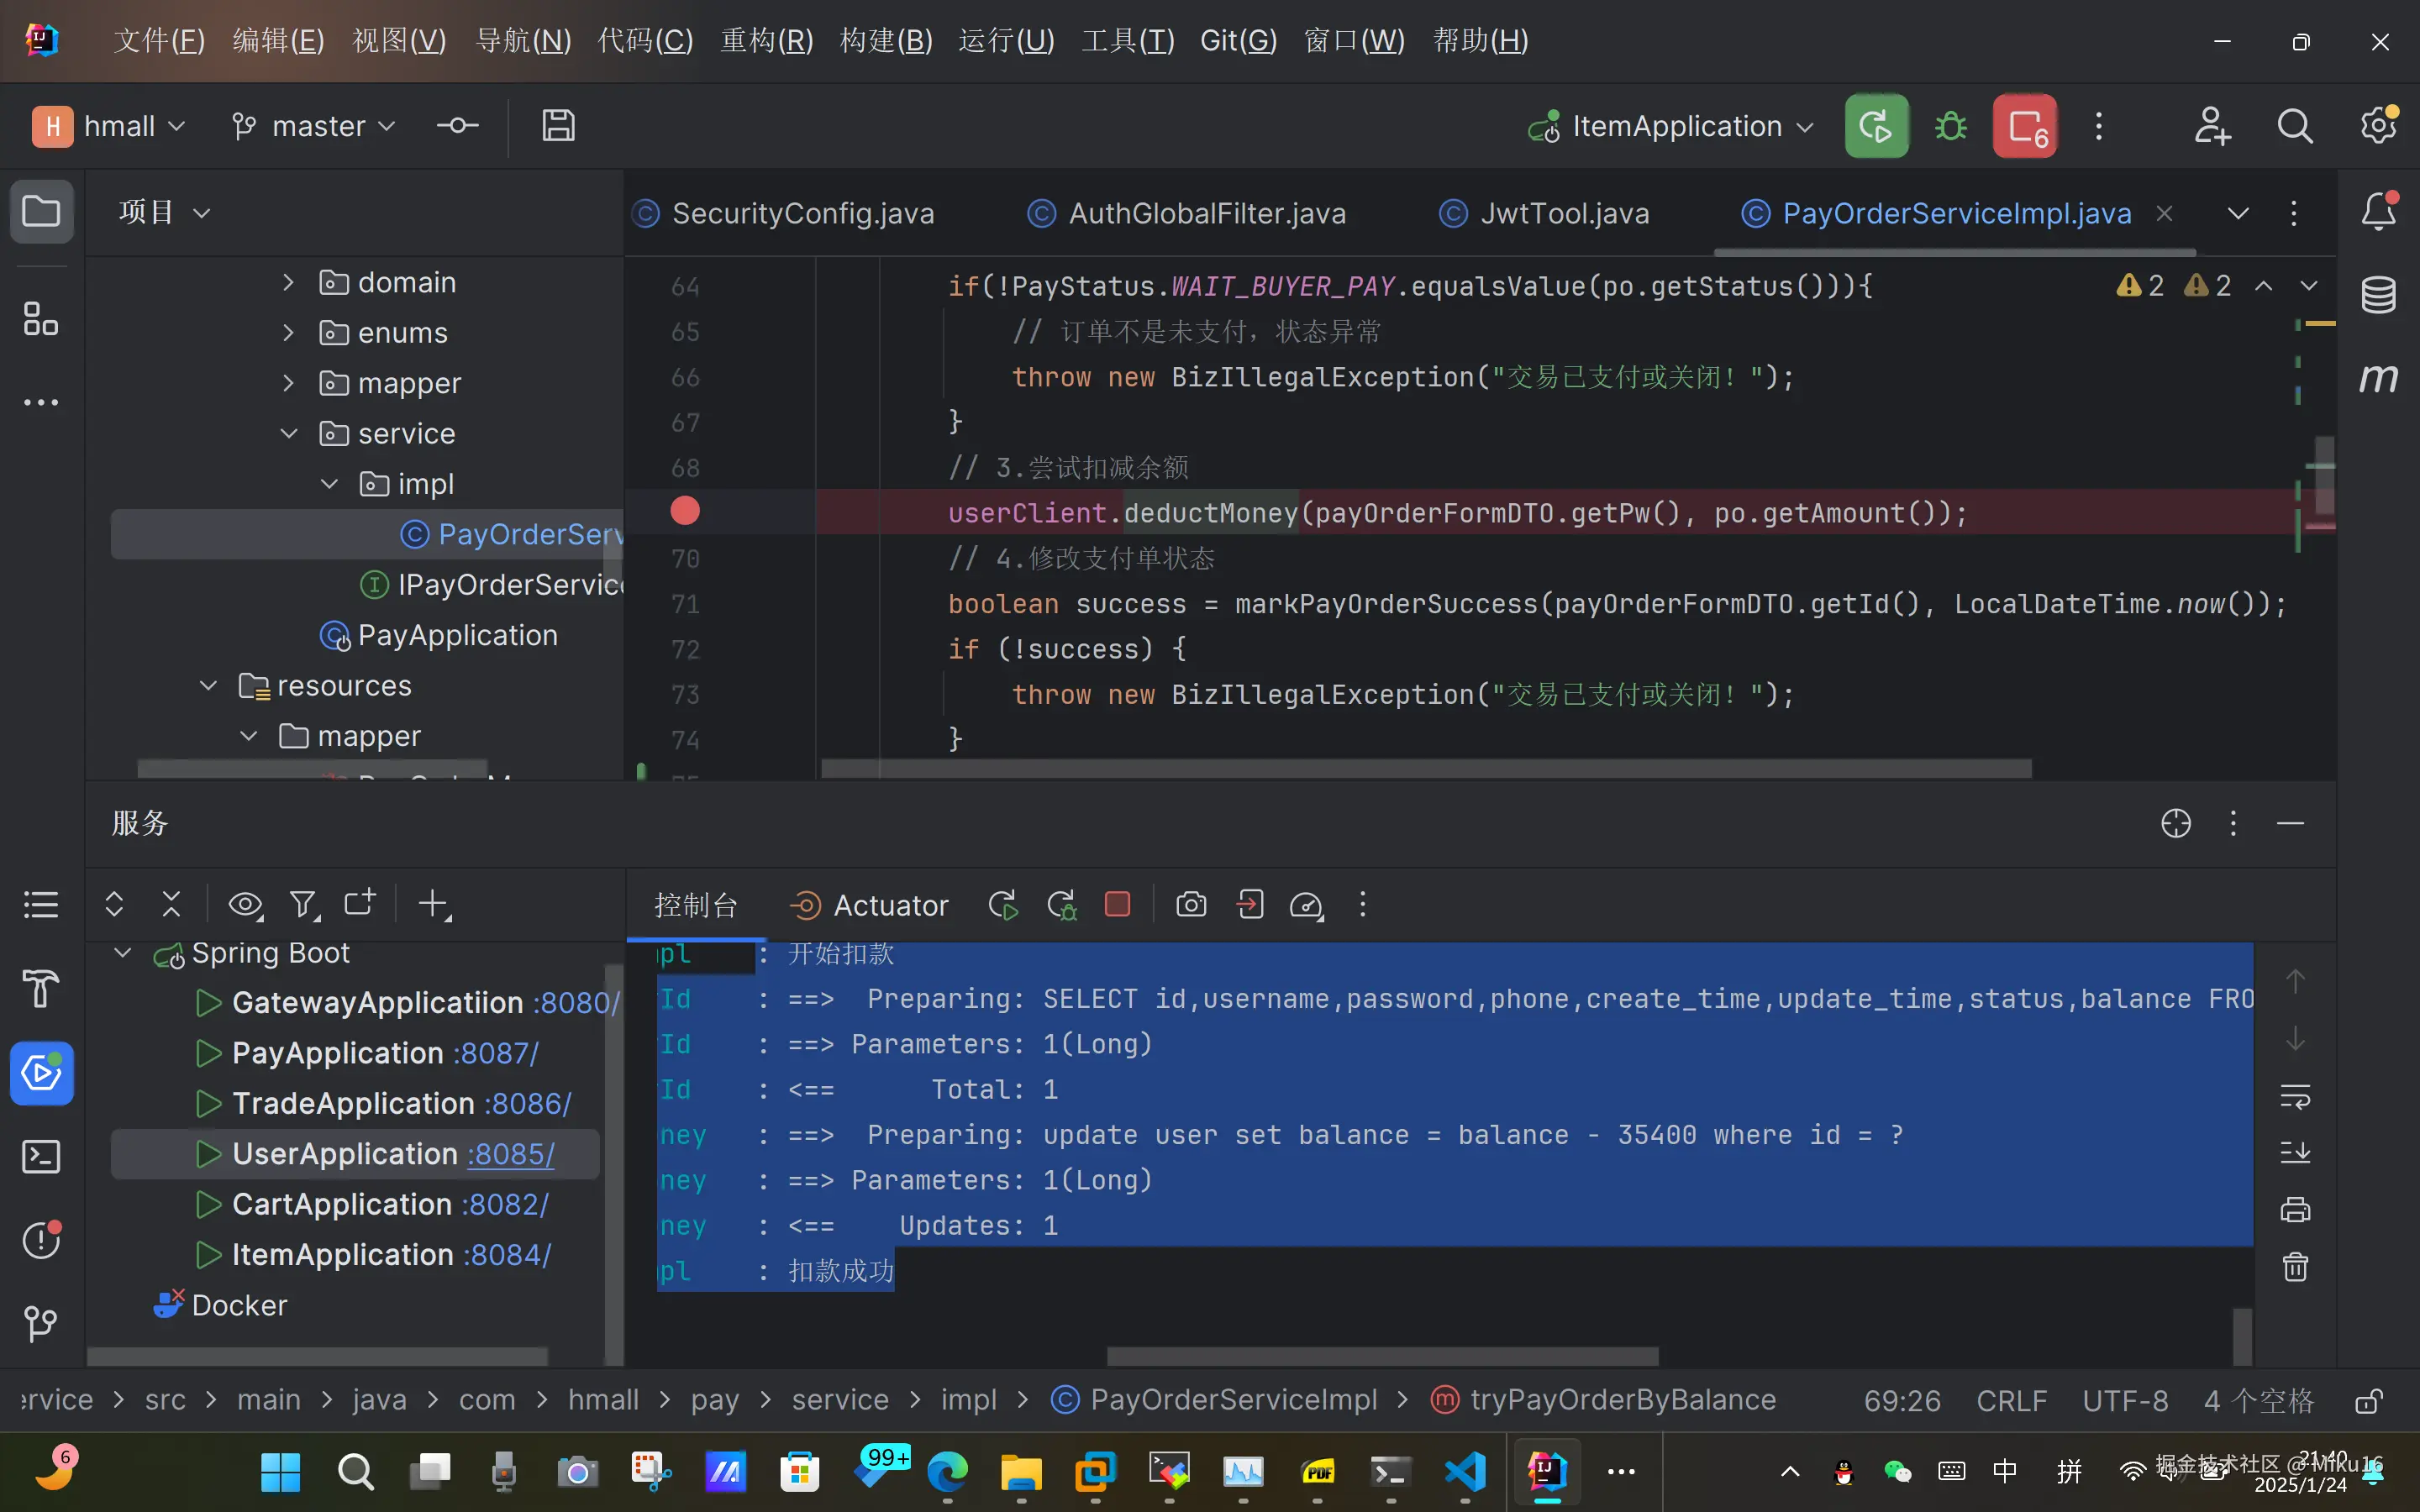Viewport: 2420px width, 1512px height.
Task: Toggle the breakpoint on the deductMoney line
Action: click(685, 512)
